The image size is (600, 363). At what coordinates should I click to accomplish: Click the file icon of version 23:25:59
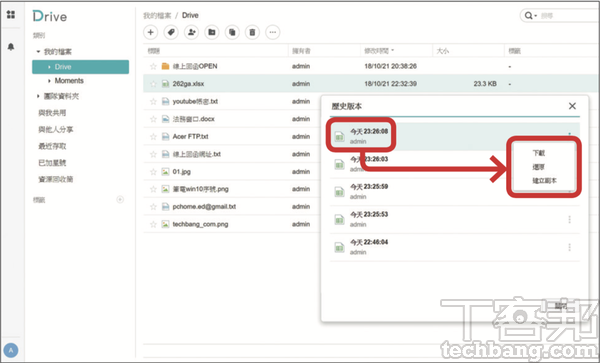coord(339,192)
